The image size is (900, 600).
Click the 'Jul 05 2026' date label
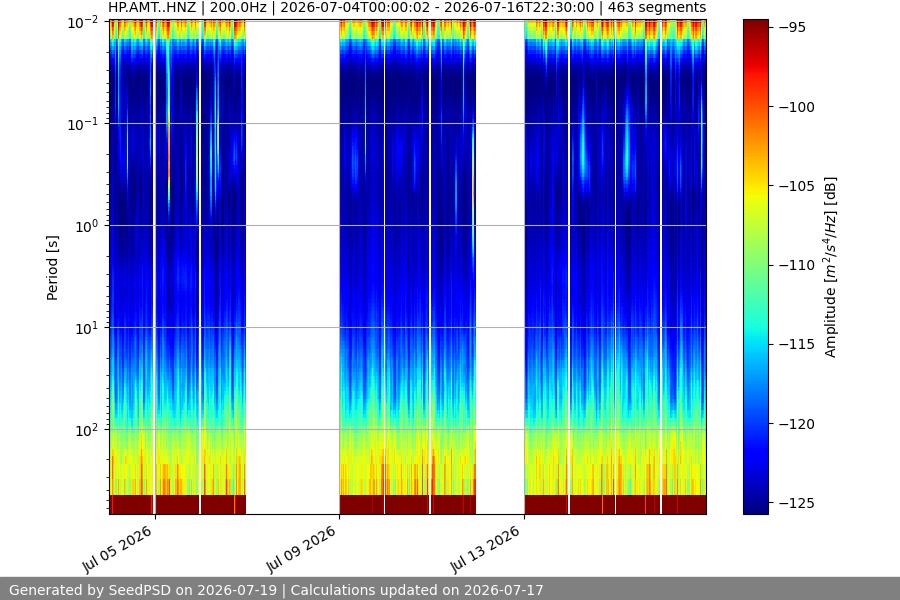coord(118,549)
